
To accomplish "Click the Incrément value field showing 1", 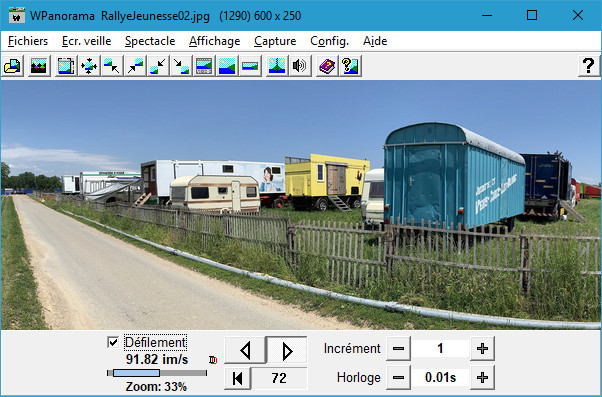I will pos(440,349).
